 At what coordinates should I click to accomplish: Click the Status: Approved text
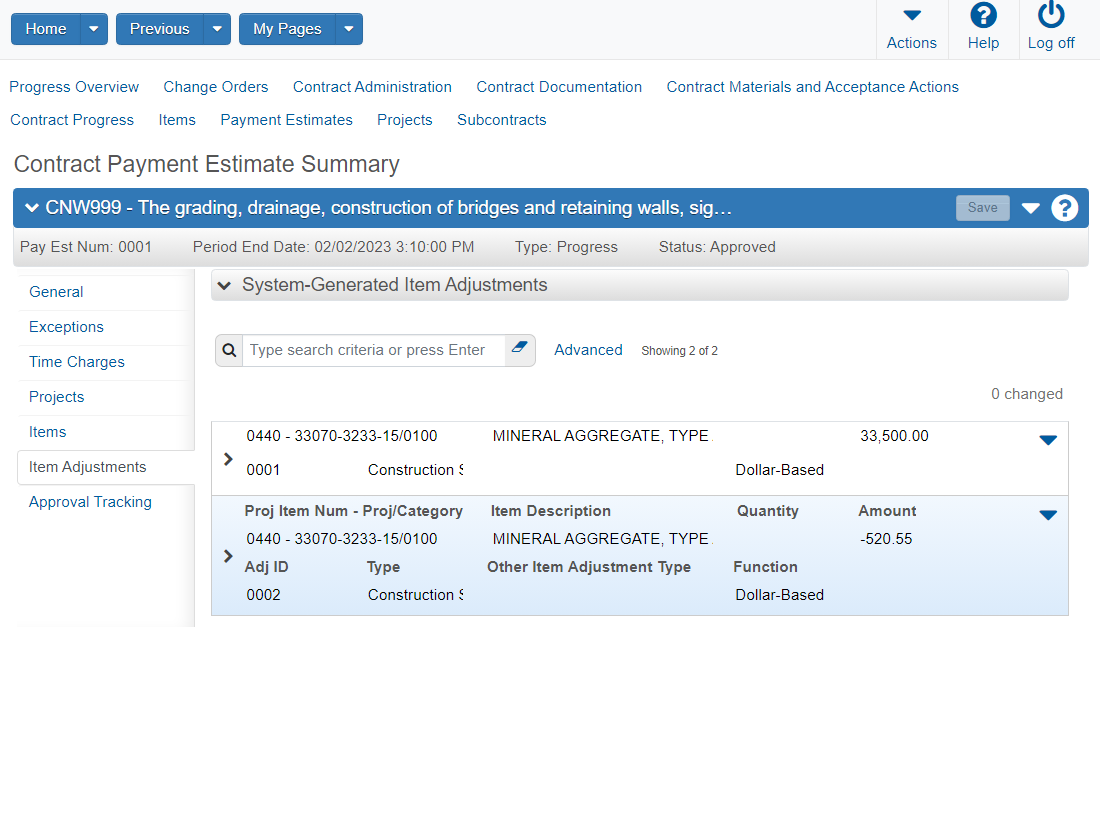(x=717, y=247)
